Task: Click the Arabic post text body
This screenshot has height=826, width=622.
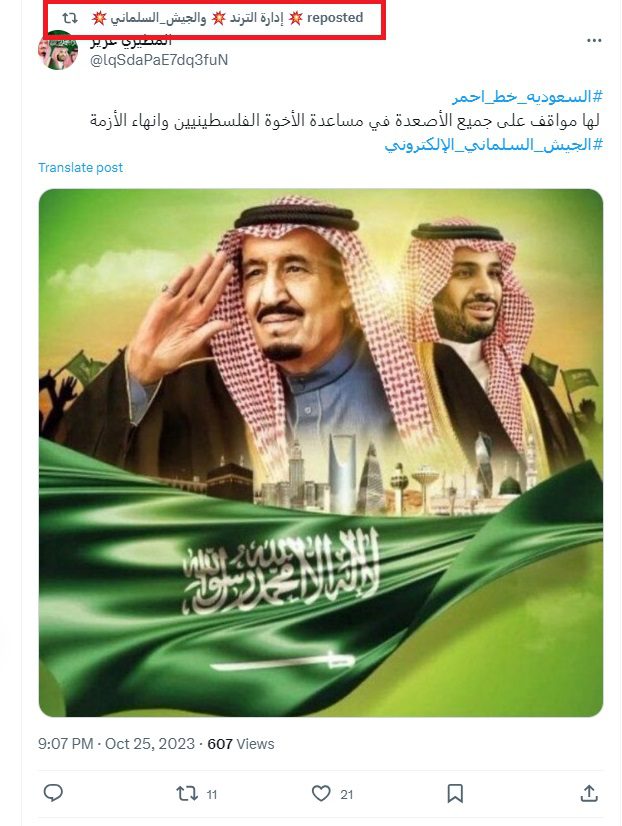Action: coord(344,121)
